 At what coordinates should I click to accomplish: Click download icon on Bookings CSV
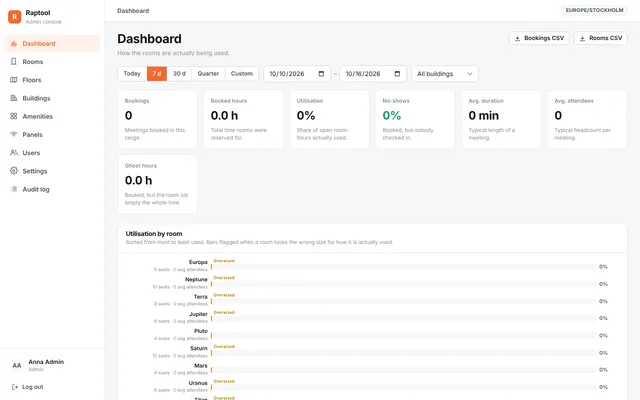[517, 38]
